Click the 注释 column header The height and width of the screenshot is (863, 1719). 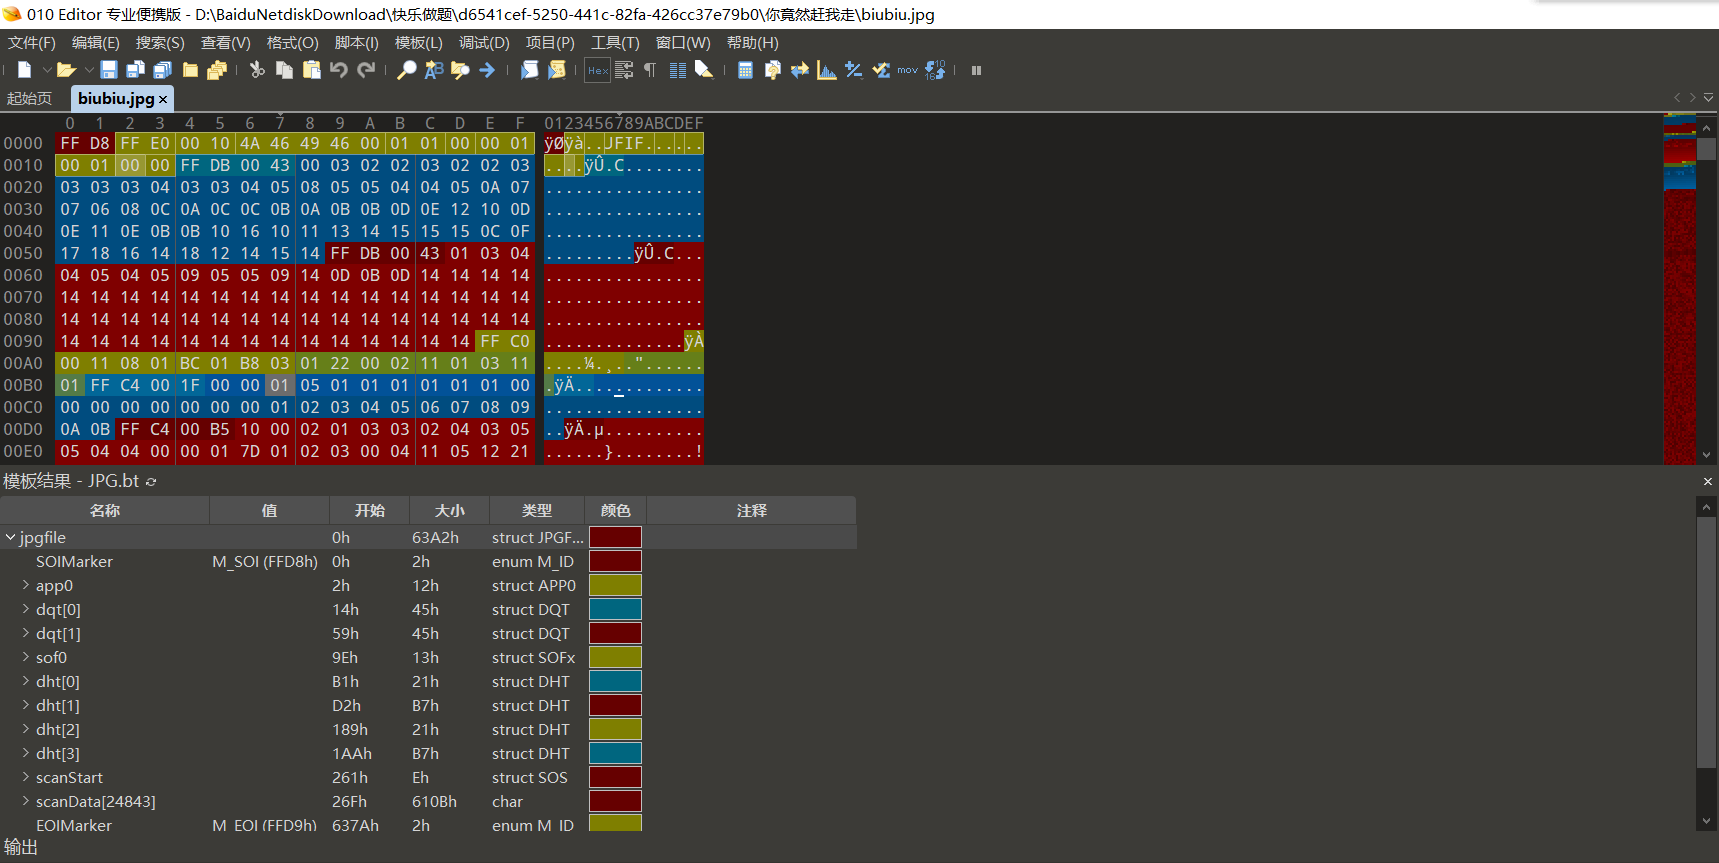pyautogui.click(x=751, y=510)
